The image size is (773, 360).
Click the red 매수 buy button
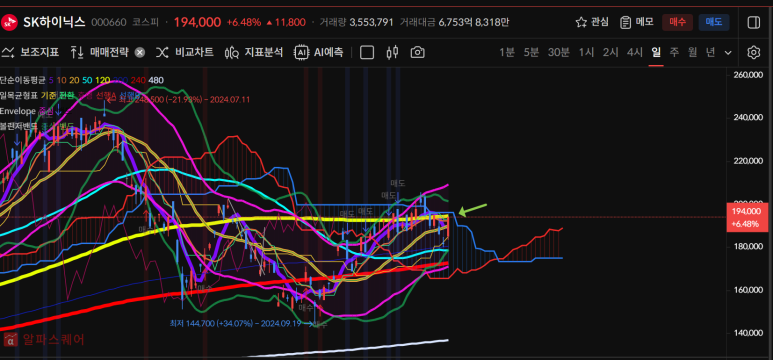[x=677, y=22]
